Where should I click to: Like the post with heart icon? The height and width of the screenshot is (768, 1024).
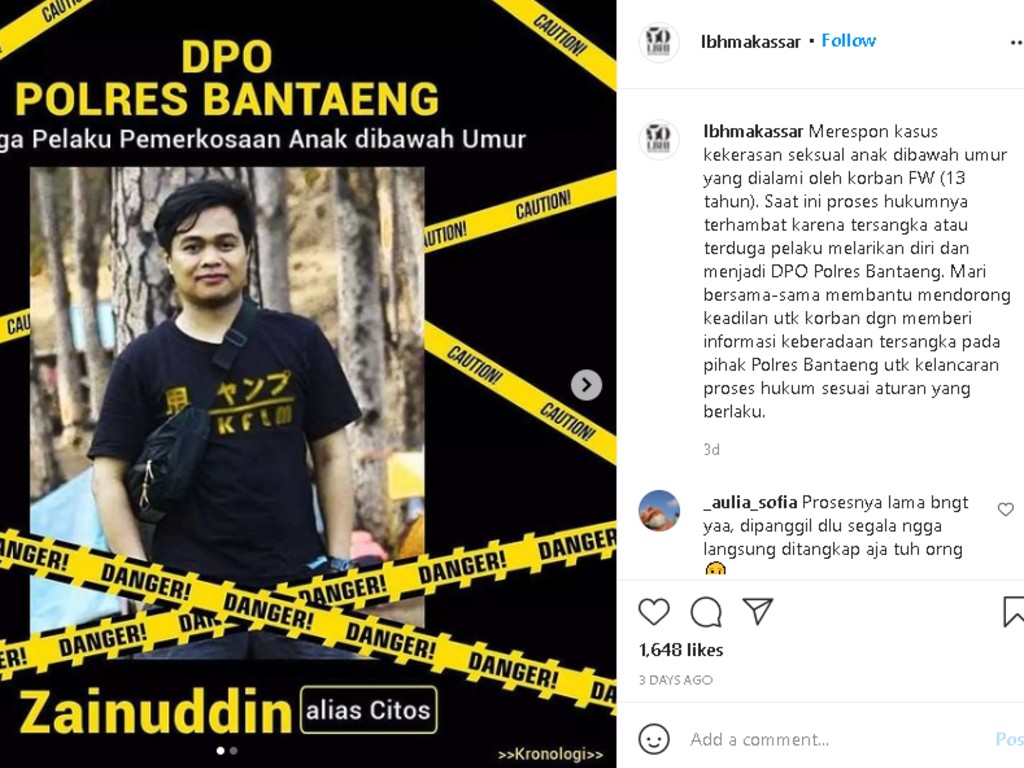coord(654,611)
